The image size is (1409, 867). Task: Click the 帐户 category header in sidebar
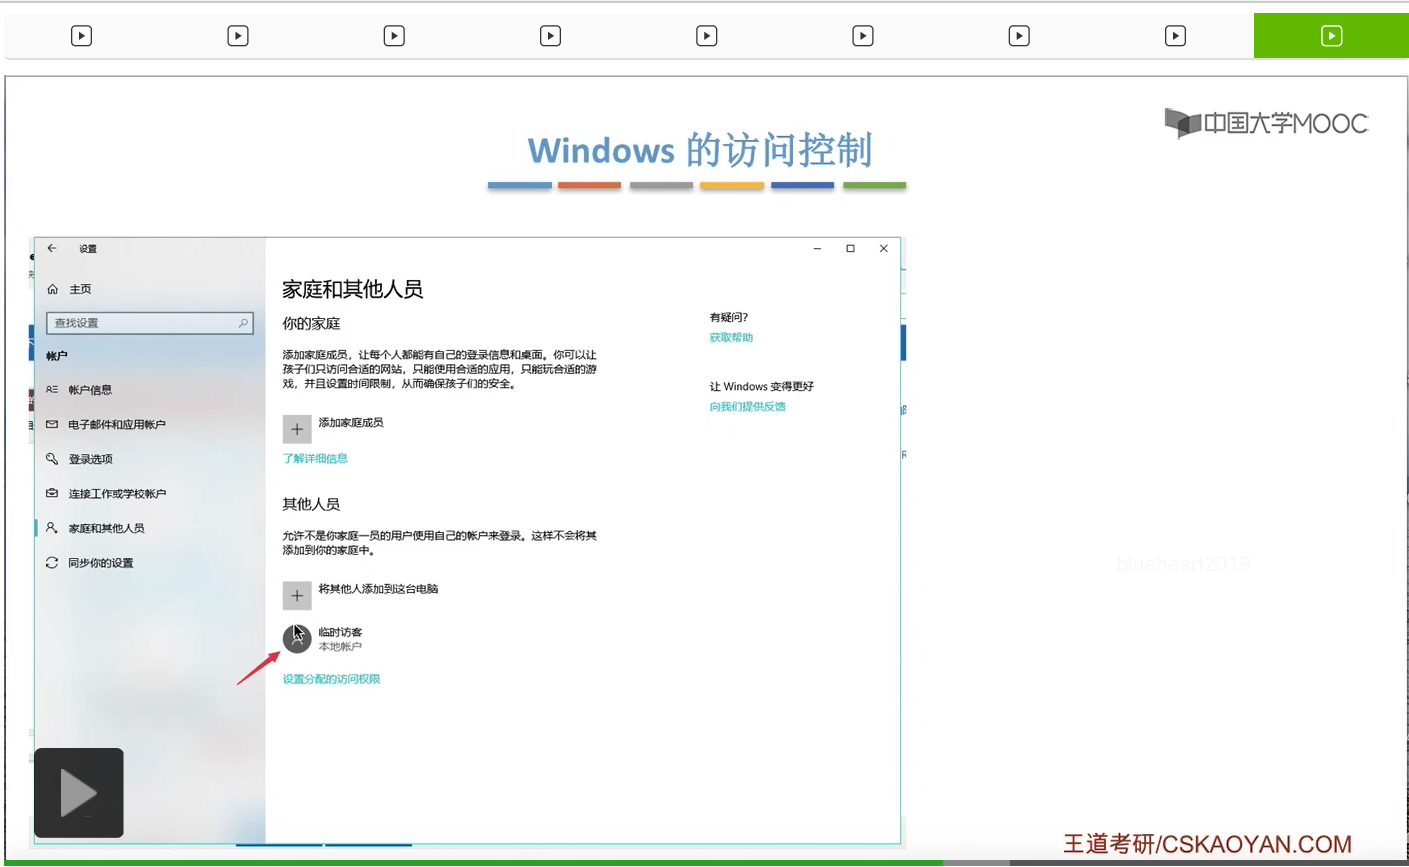[x=57, y=356]
